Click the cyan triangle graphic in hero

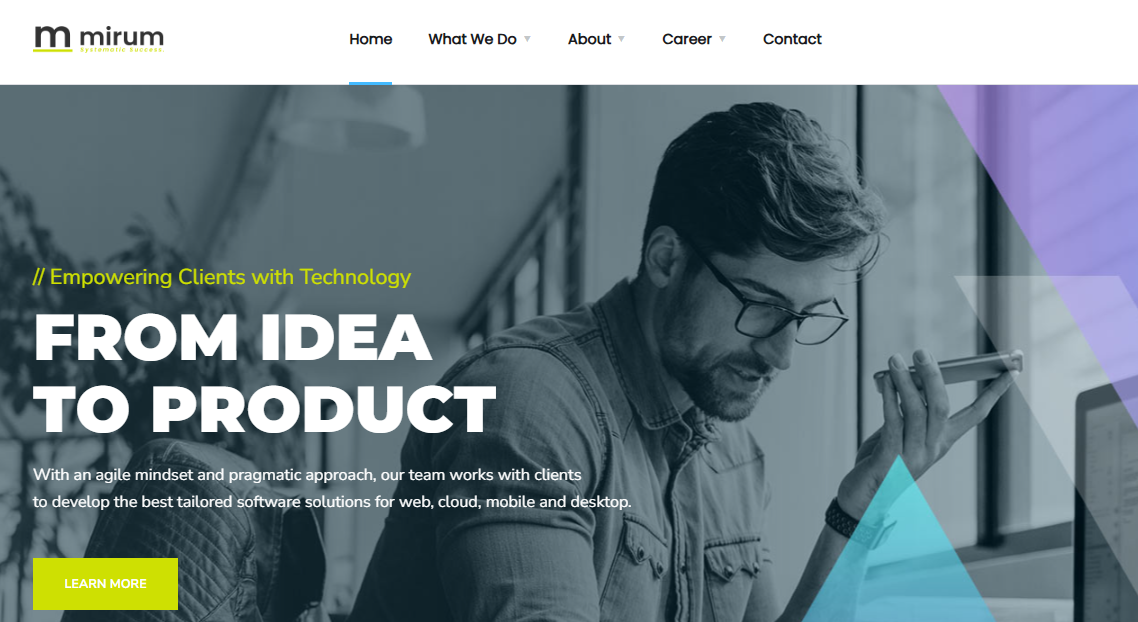(898, 539)
